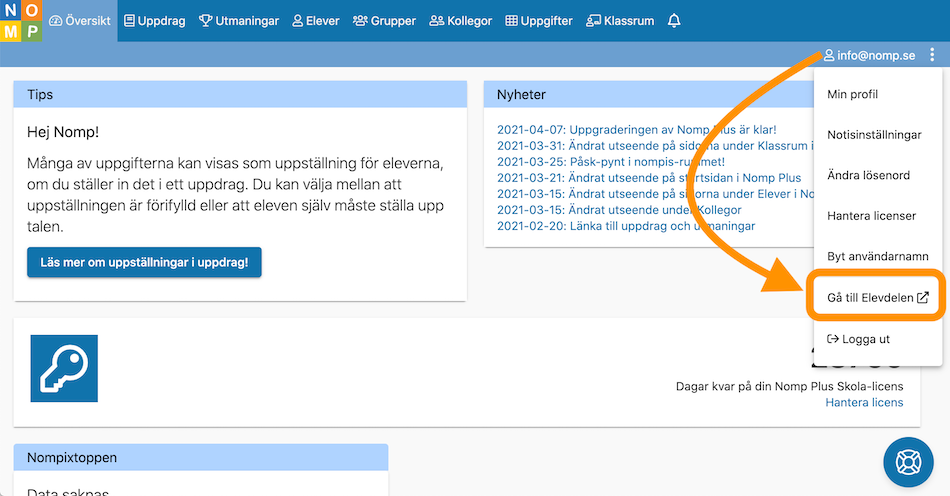Open the lifebuoy help button
950x496 pixels.
click(x=908, y=463)
